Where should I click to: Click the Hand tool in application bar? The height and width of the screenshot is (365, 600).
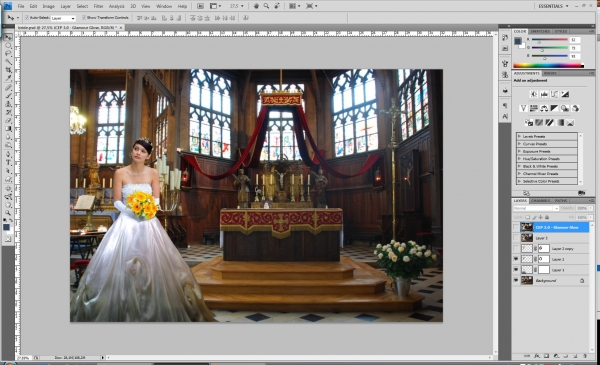pyautogui.click(x=256, y=6)
